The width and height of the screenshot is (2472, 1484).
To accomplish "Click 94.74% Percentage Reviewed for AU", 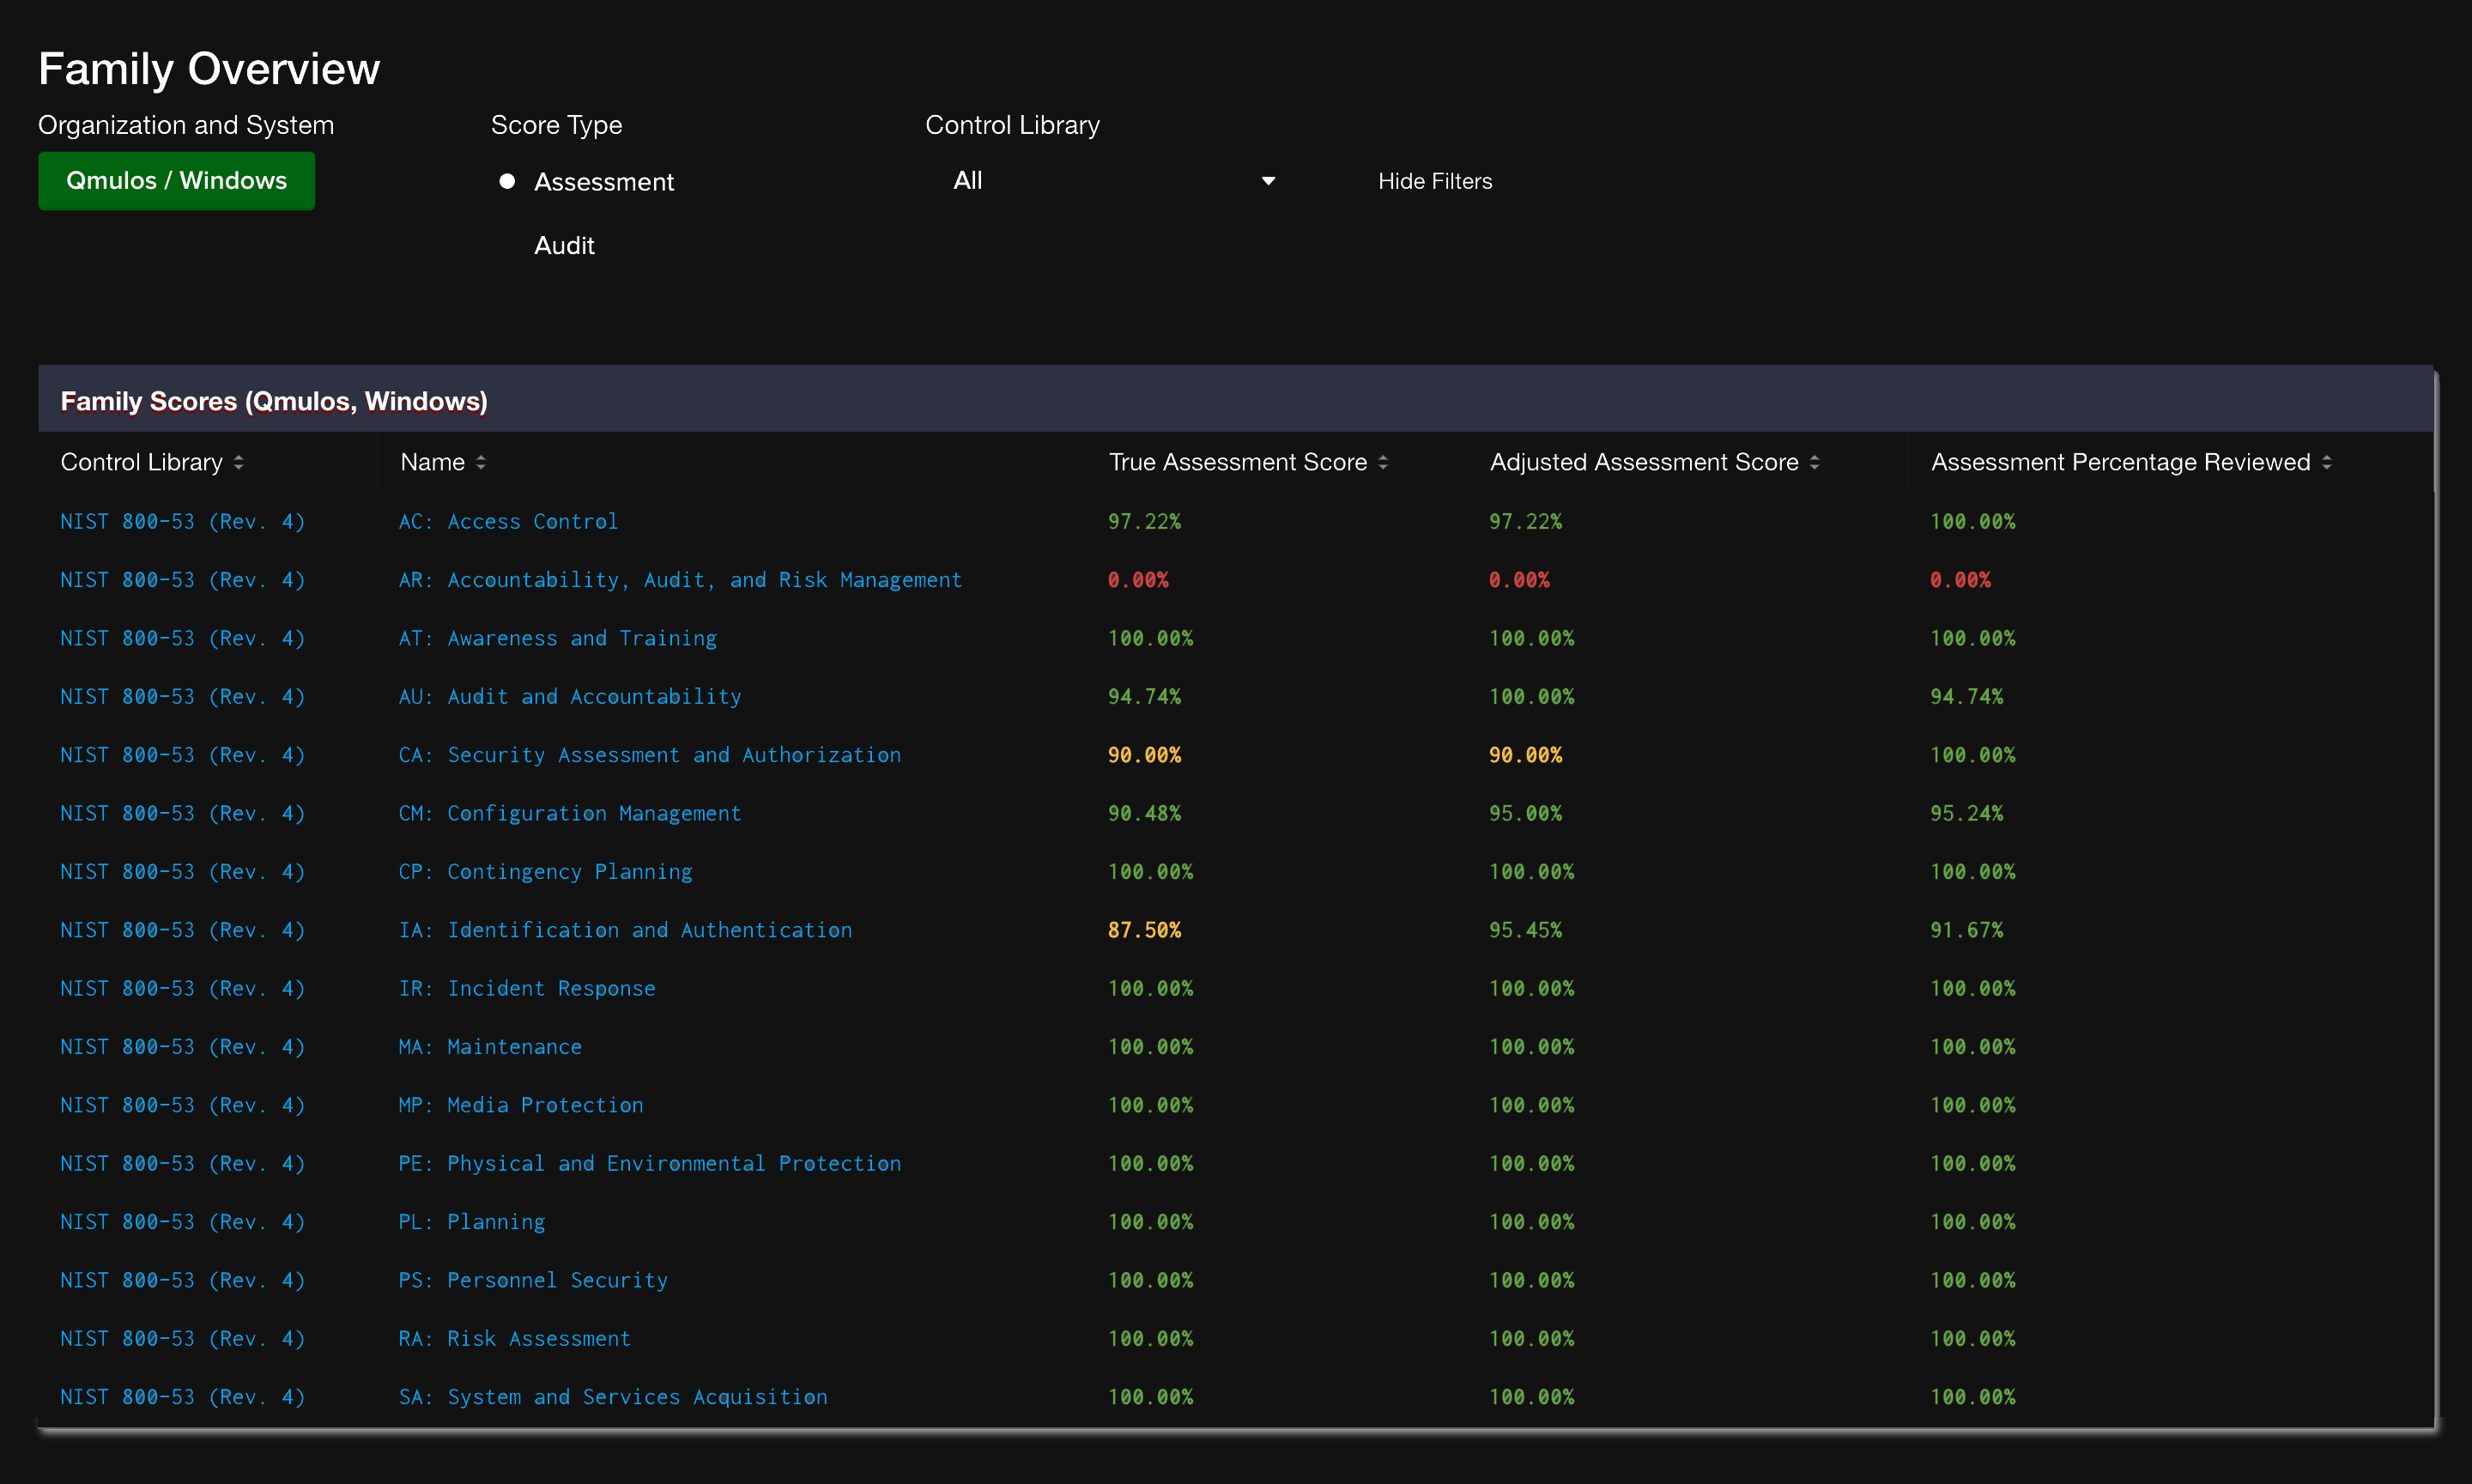I will (x=1966, y=696).
